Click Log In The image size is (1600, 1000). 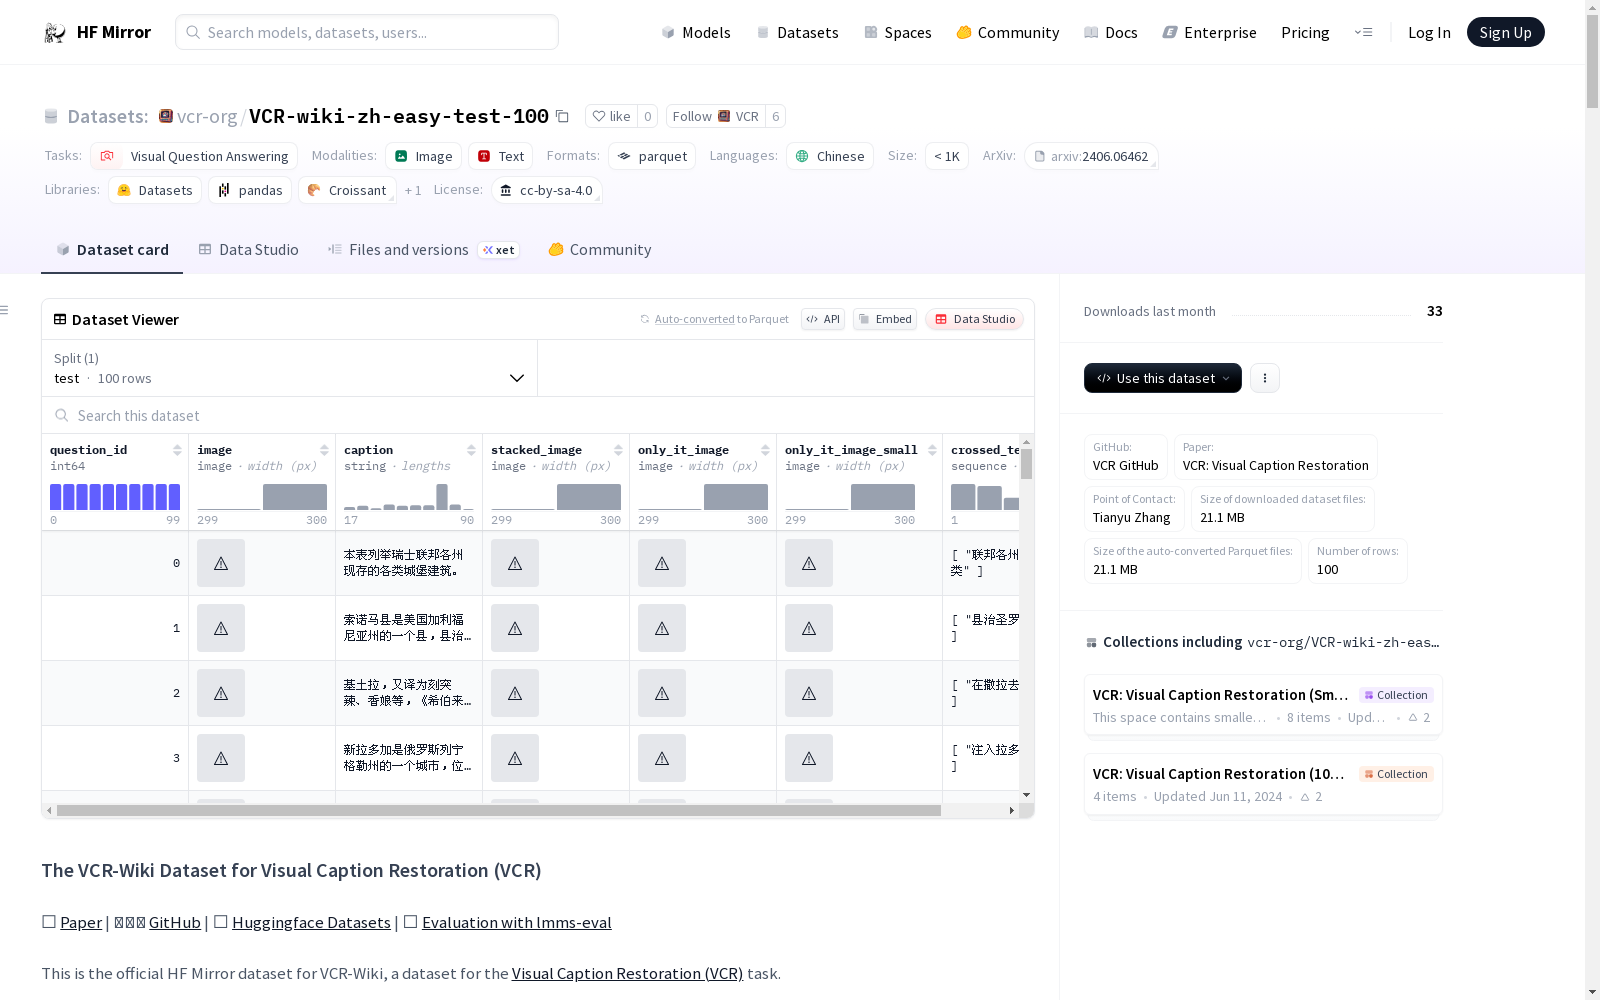1429,32
